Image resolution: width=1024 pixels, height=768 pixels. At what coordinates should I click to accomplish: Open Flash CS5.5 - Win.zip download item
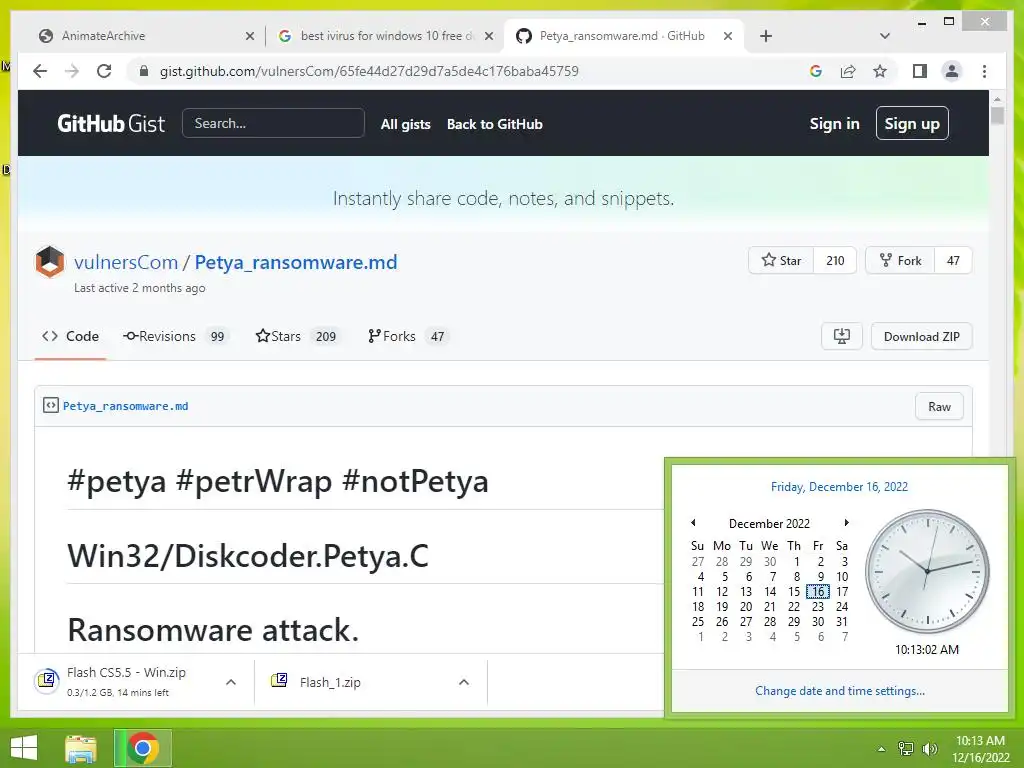(x=126, y=681)
